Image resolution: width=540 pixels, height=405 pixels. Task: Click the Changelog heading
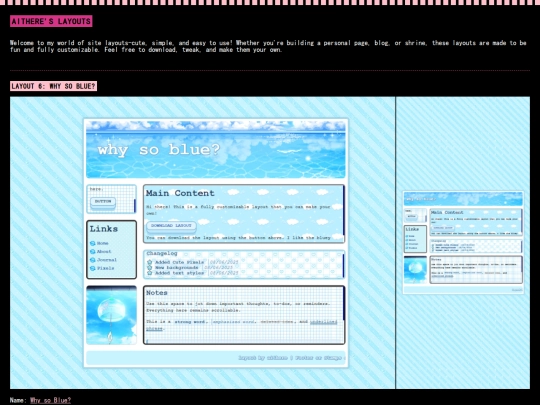162,253
